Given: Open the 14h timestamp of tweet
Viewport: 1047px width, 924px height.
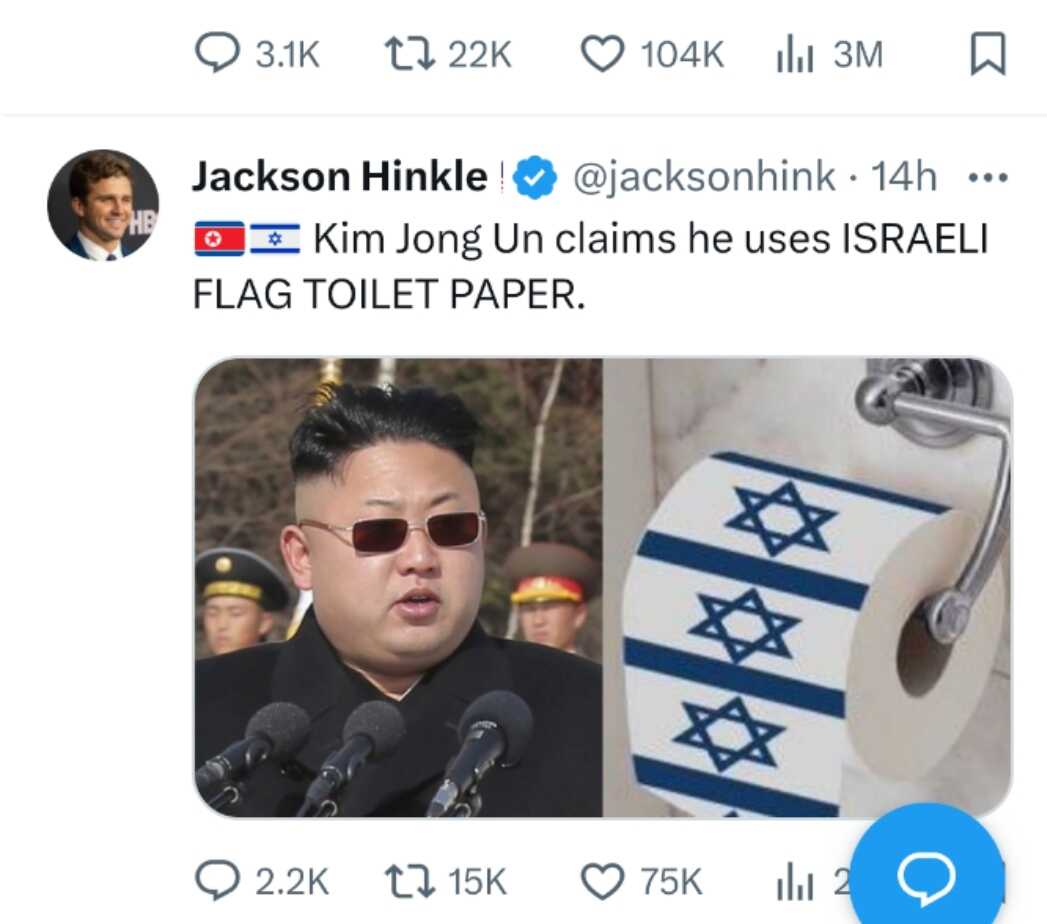Looking at the screenshot, I should 904,176.
